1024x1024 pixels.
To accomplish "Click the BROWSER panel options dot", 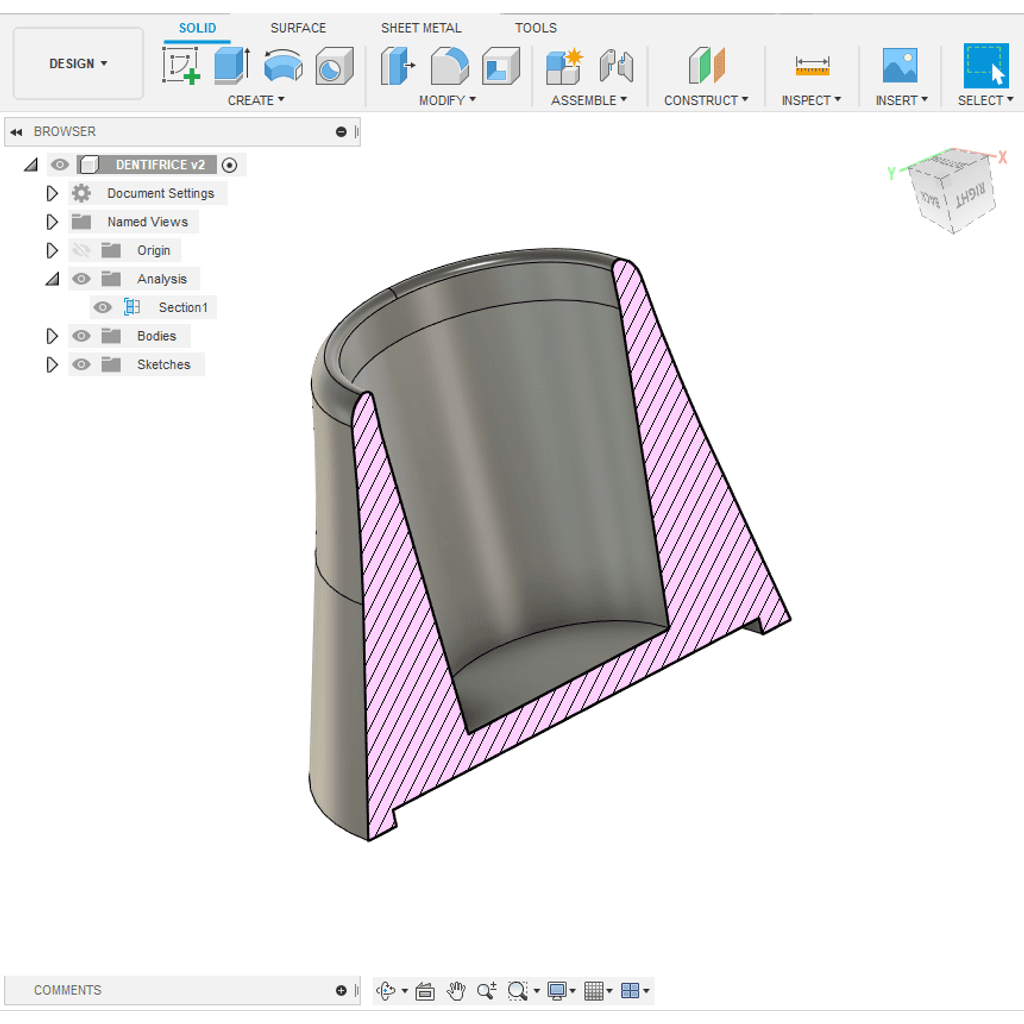I will pos(341,132).
